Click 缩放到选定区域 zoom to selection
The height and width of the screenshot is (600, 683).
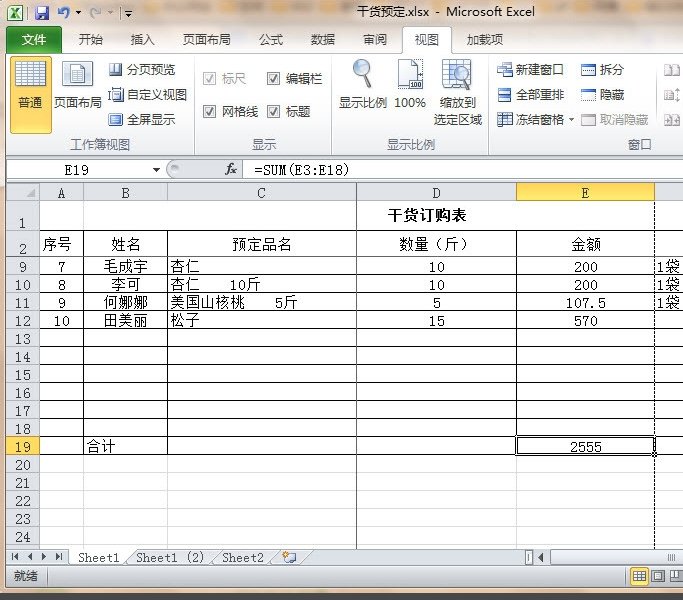[x=457, y=92]
